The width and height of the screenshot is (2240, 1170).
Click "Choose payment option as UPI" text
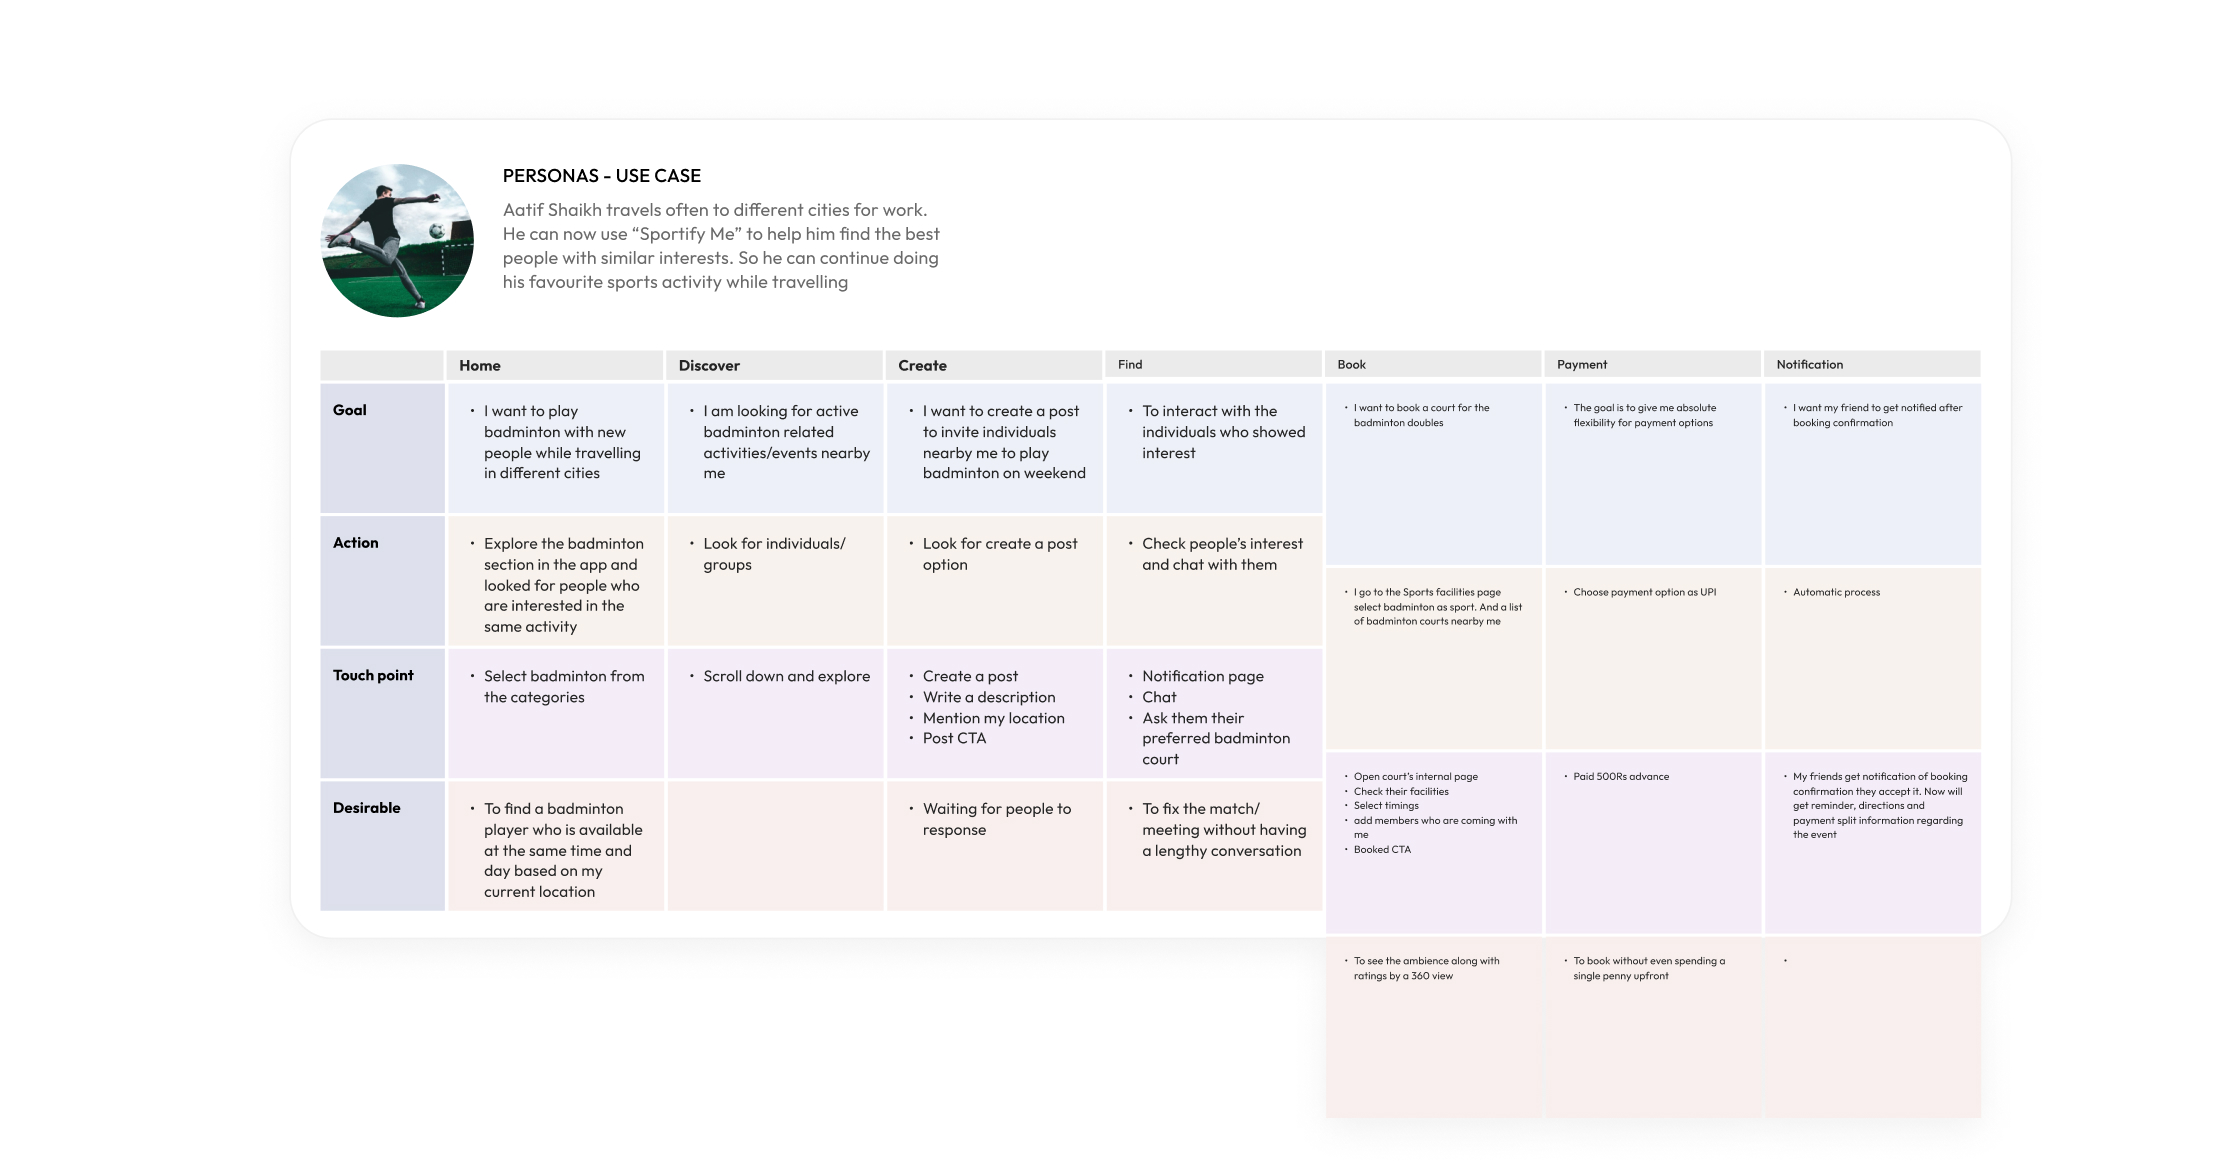point(1644,592)
